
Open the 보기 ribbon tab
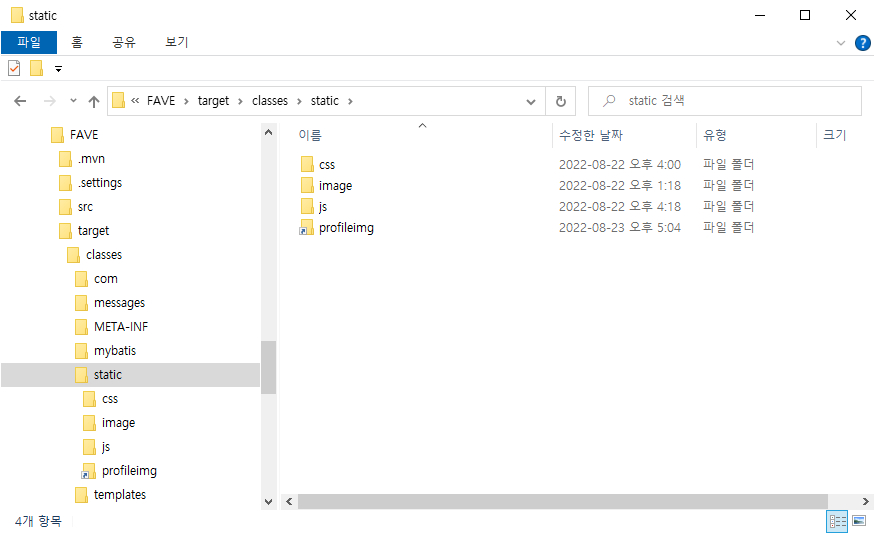point(176,42)
